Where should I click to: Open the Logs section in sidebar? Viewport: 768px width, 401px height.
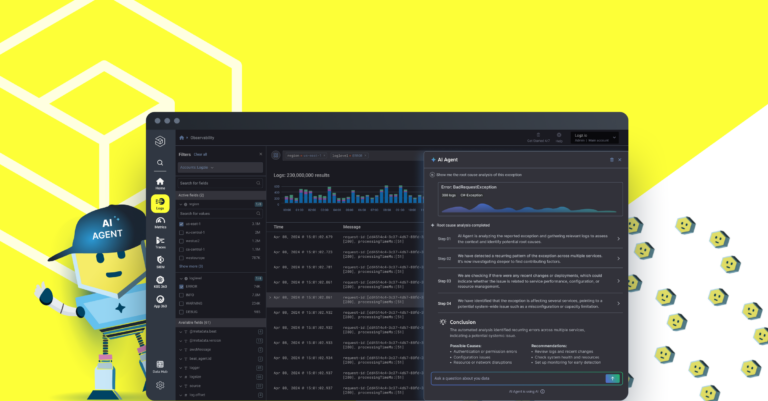click(x=160, y=203)
